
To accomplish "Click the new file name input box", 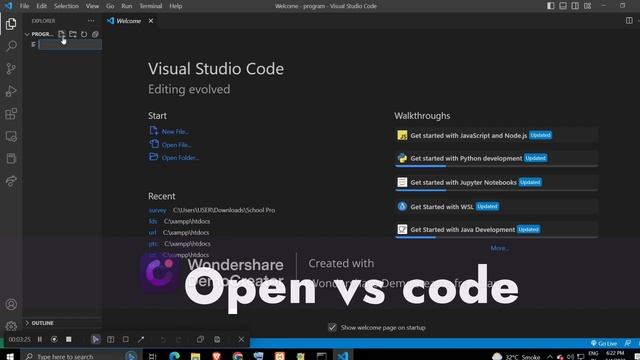I will pyautogui.click(x=70, y=44).
